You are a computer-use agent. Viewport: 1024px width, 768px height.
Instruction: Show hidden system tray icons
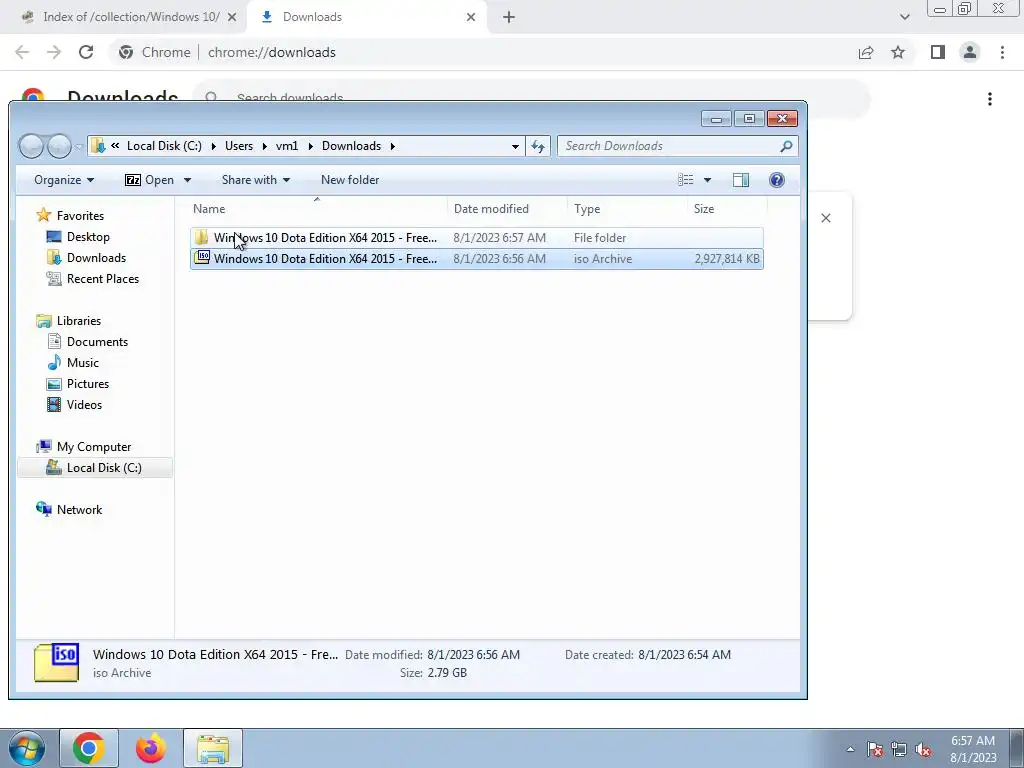(x=850, y=749)
